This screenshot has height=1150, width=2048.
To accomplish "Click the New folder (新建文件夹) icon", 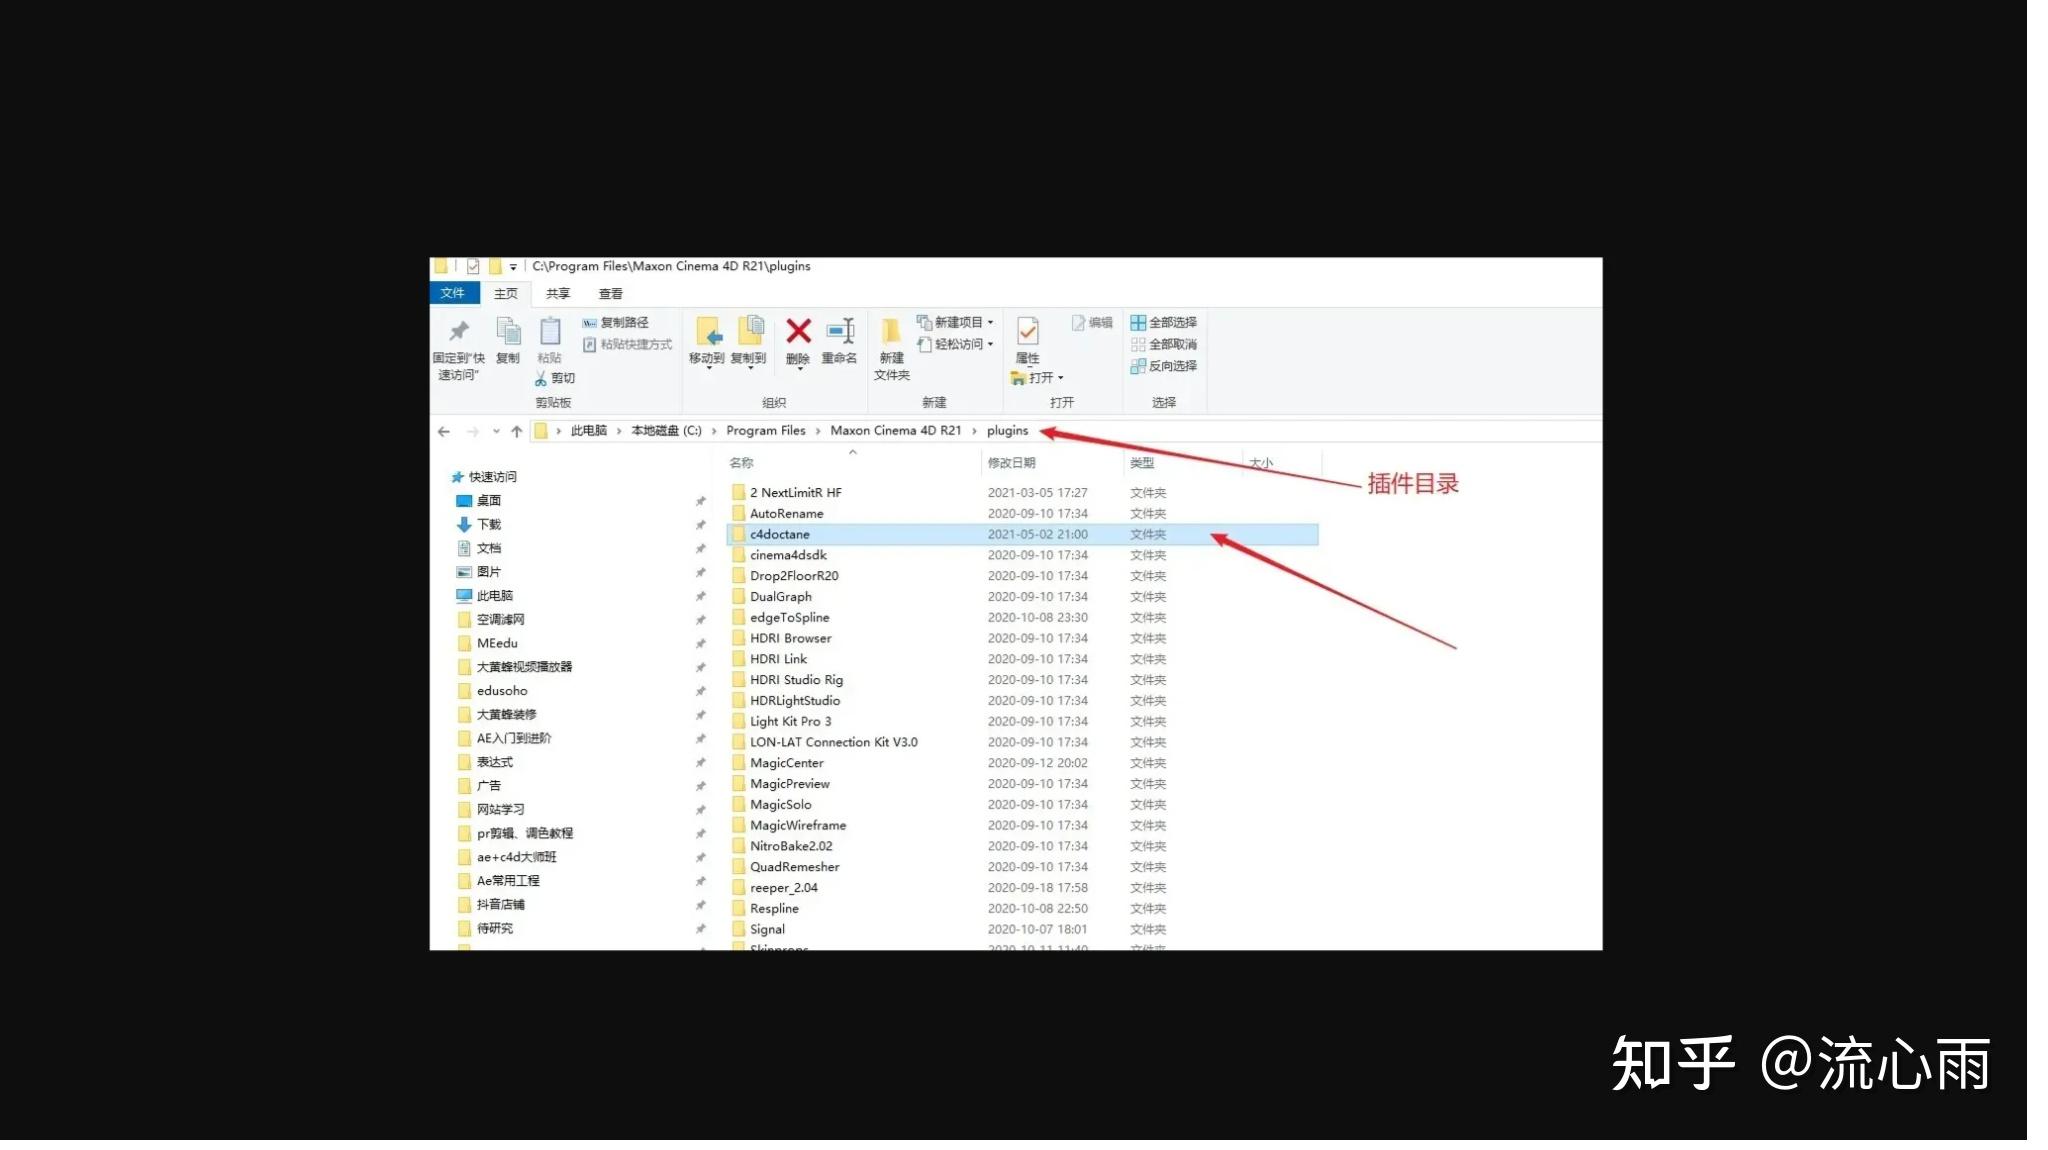I will click(890, 333).
